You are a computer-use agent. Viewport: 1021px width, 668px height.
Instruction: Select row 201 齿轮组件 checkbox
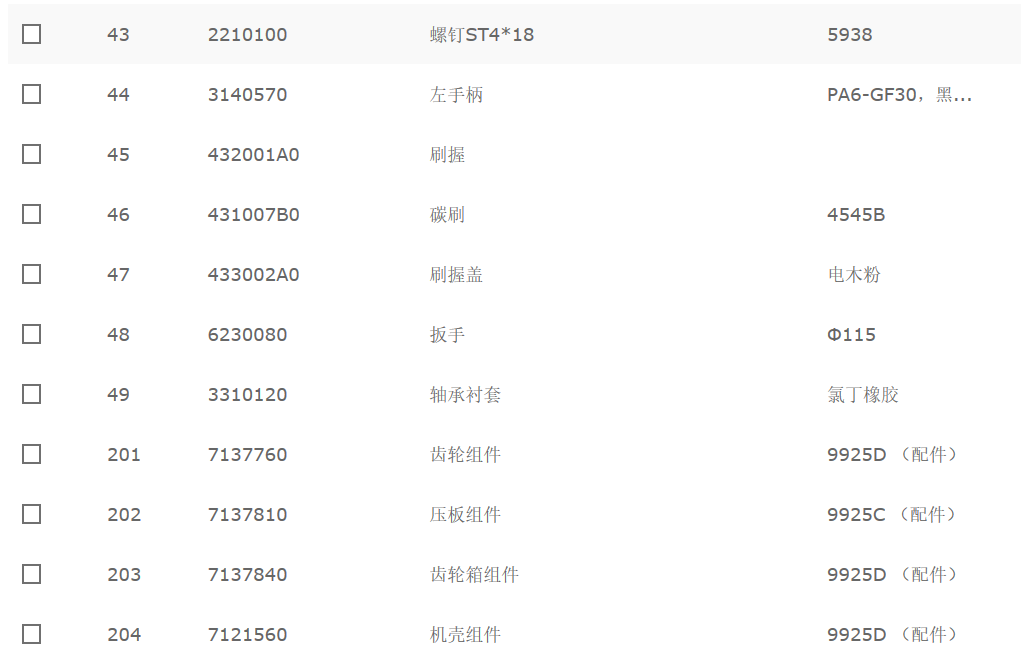coord(31,454)
